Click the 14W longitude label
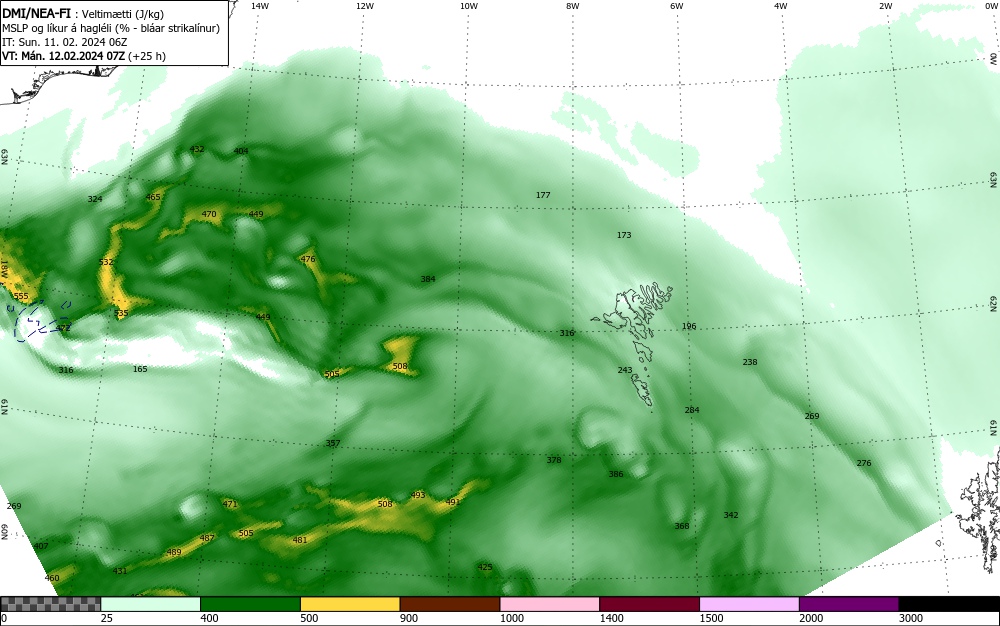This screenshot has width=1000, height=626. click(x=260, y=6)
